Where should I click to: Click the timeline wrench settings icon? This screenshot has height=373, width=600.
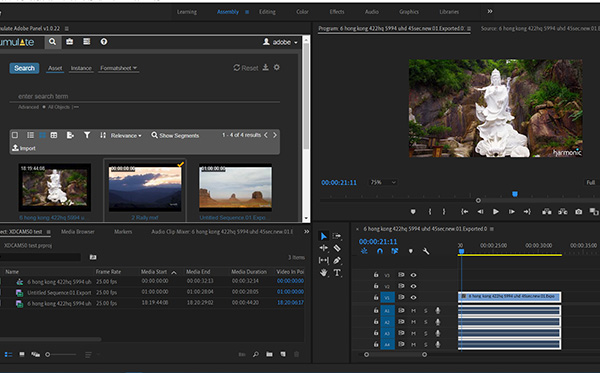pos(426,251)
